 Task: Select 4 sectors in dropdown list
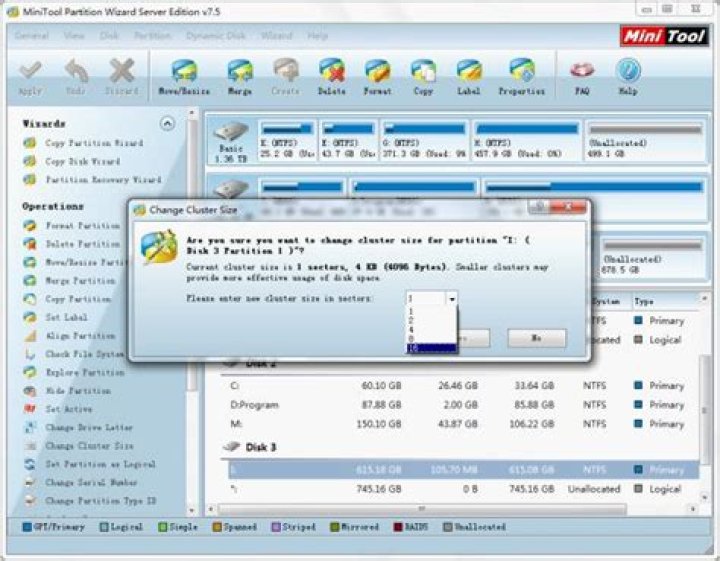click(x=432, y=330)
